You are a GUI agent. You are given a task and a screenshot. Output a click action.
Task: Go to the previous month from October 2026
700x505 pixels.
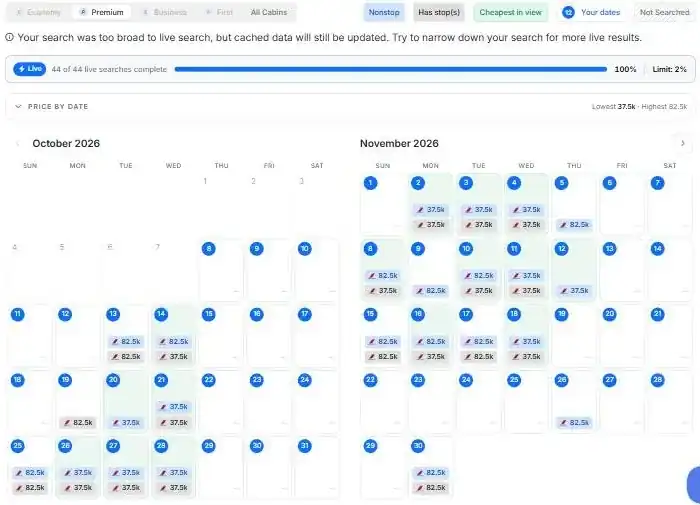pyautogui.click(x=18, y=143)
